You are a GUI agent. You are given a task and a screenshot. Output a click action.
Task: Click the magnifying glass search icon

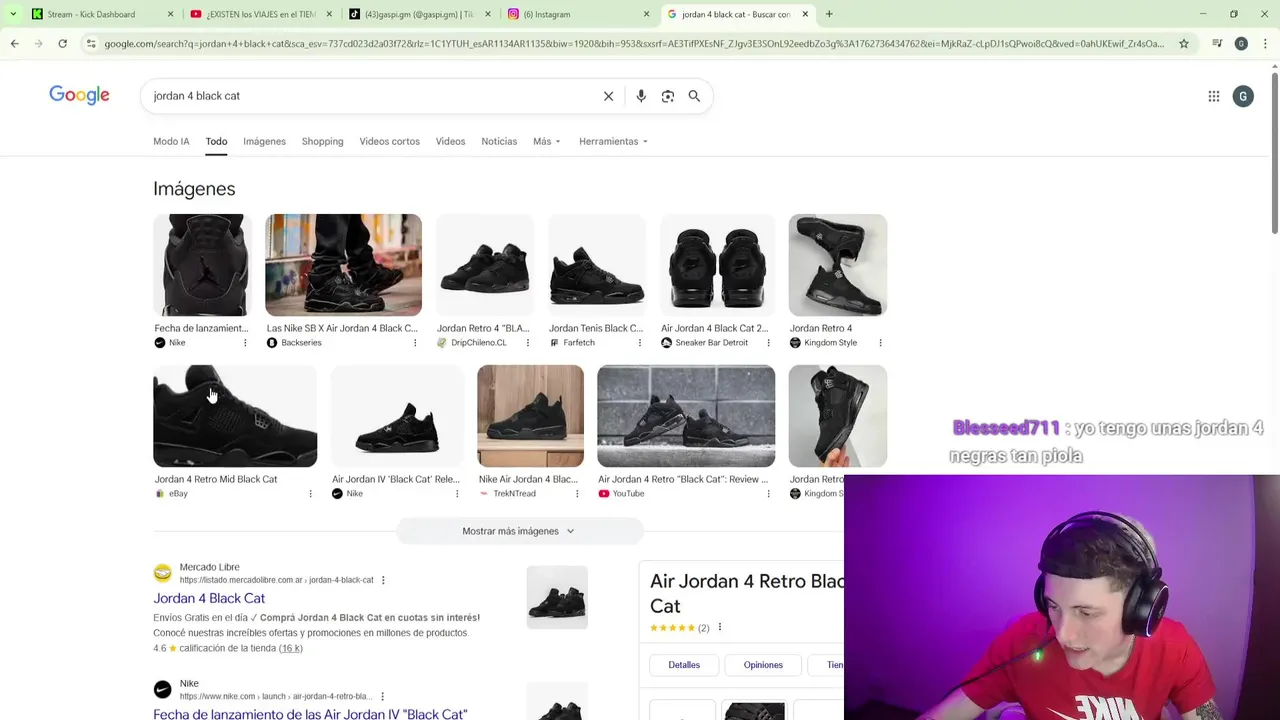[694, 96]
